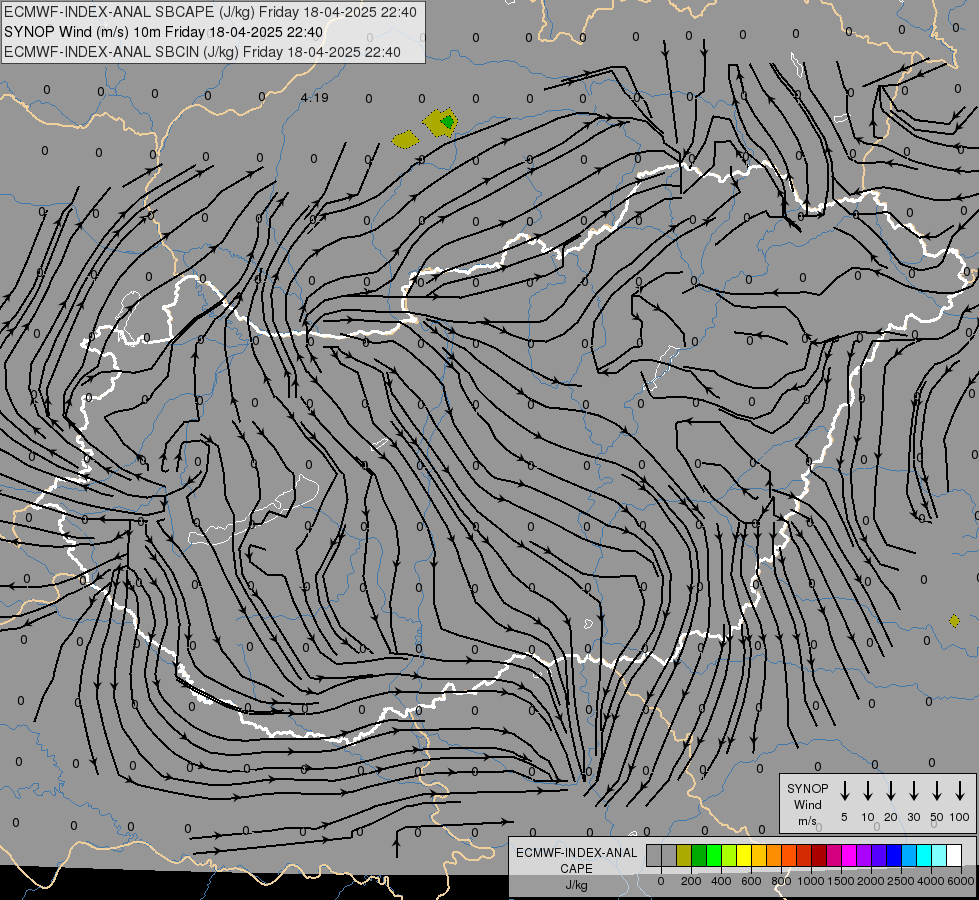Click the 'SYNOP' label in wind legend

(x=807, y=788)
